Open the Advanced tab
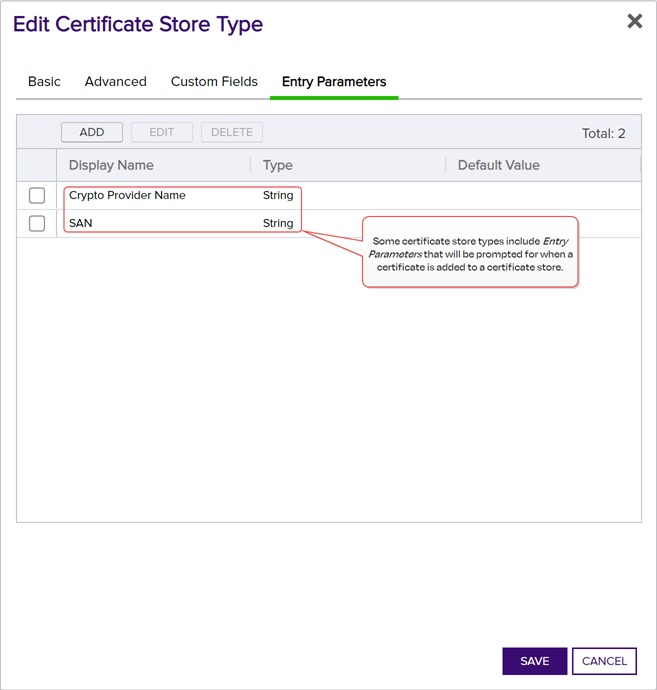657x690 pixels. click(115, 82)
